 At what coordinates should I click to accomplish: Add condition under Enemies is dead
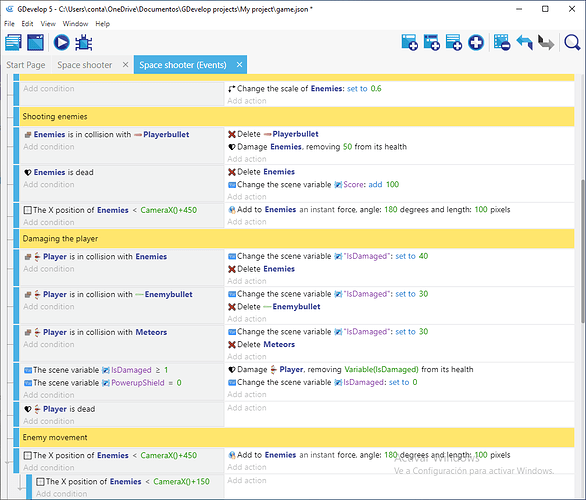pyautogui.click(x=49, y=185)
